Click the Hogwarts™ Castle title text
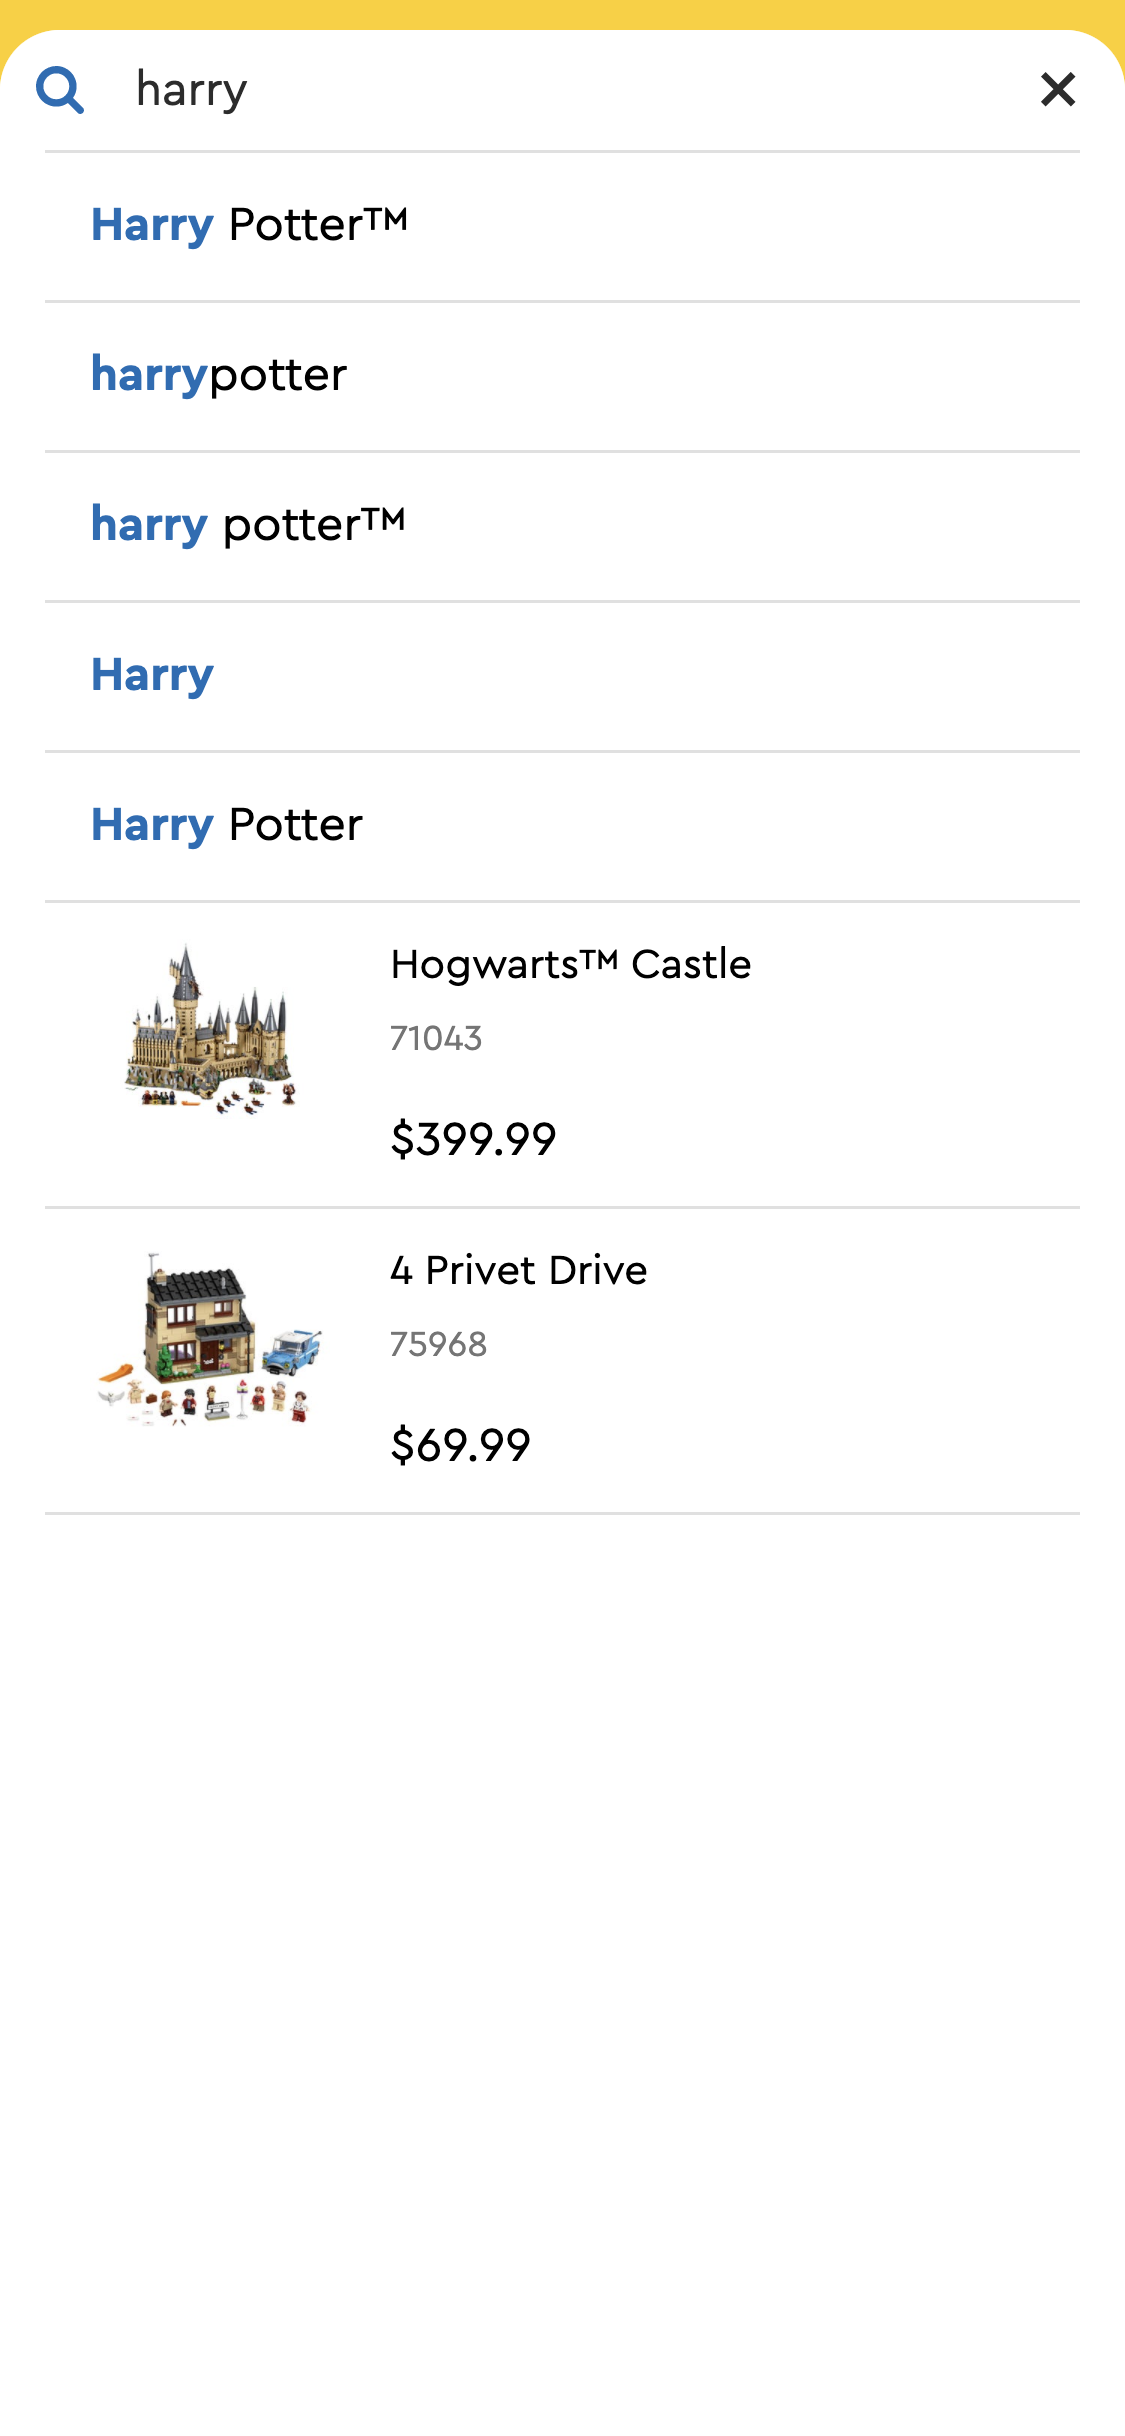Image resolution: width=1125 pixels, height=2436 pixels. click(570, 964)
